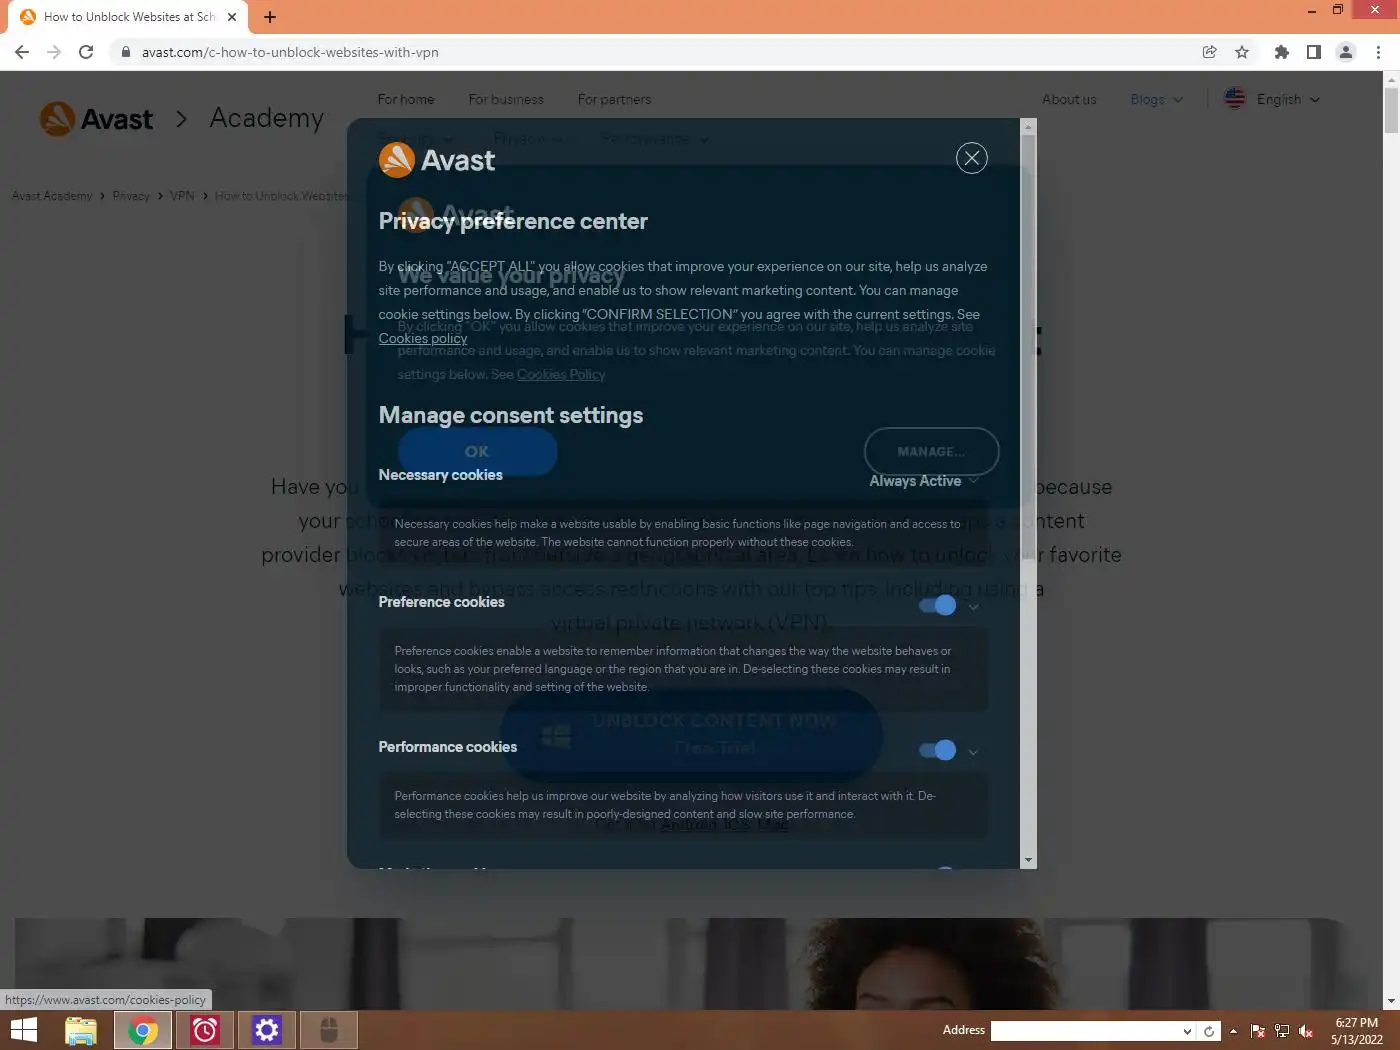View site information via the lock icon
Screen dimensions: 1400x1050
coord(125,52)
